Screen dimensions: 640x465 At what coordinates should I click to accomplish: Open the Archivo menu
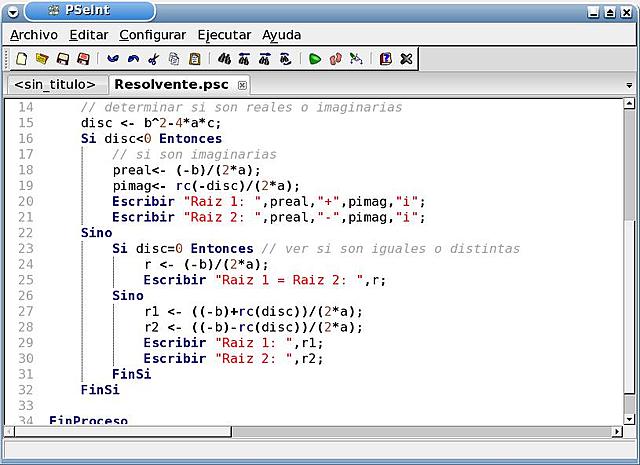tap(34, 35)
